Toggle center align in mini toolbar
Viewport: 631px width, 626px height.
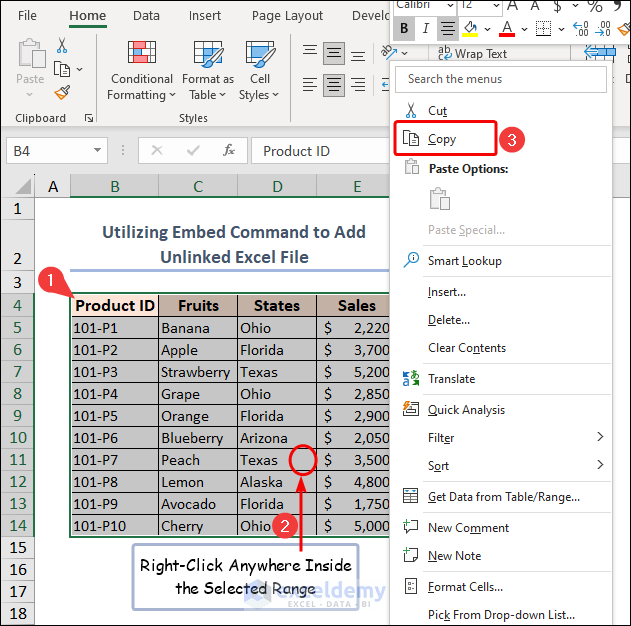[447, 29]
